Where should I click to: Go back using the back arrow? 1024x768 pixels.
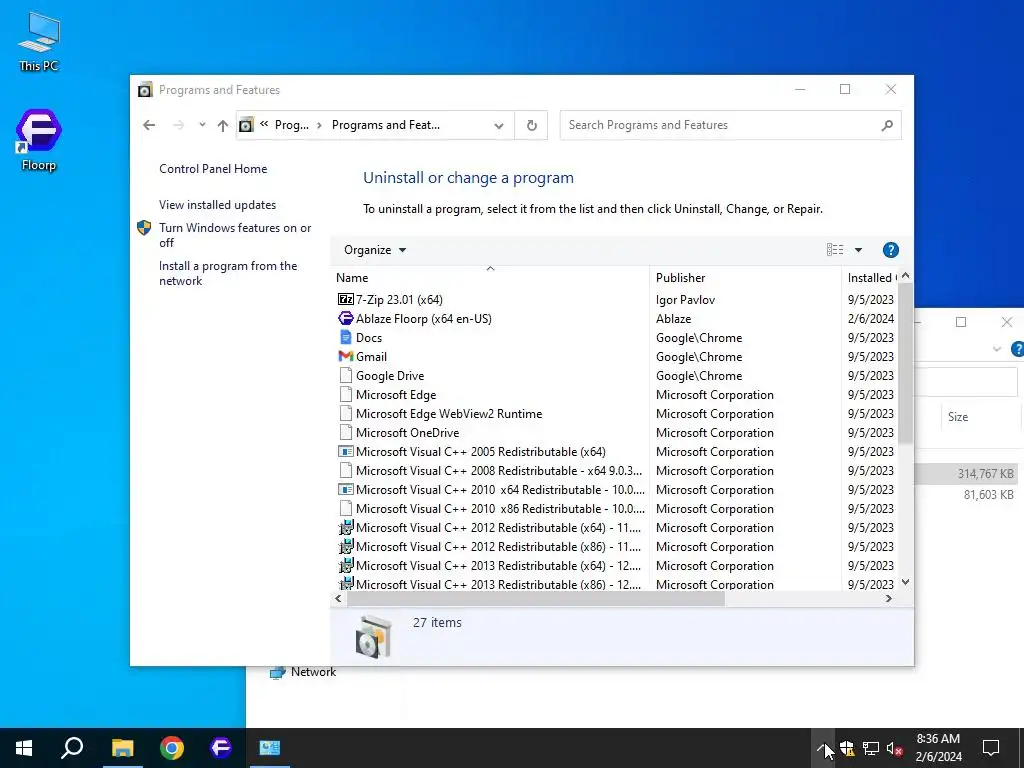(x=149, y=125)
